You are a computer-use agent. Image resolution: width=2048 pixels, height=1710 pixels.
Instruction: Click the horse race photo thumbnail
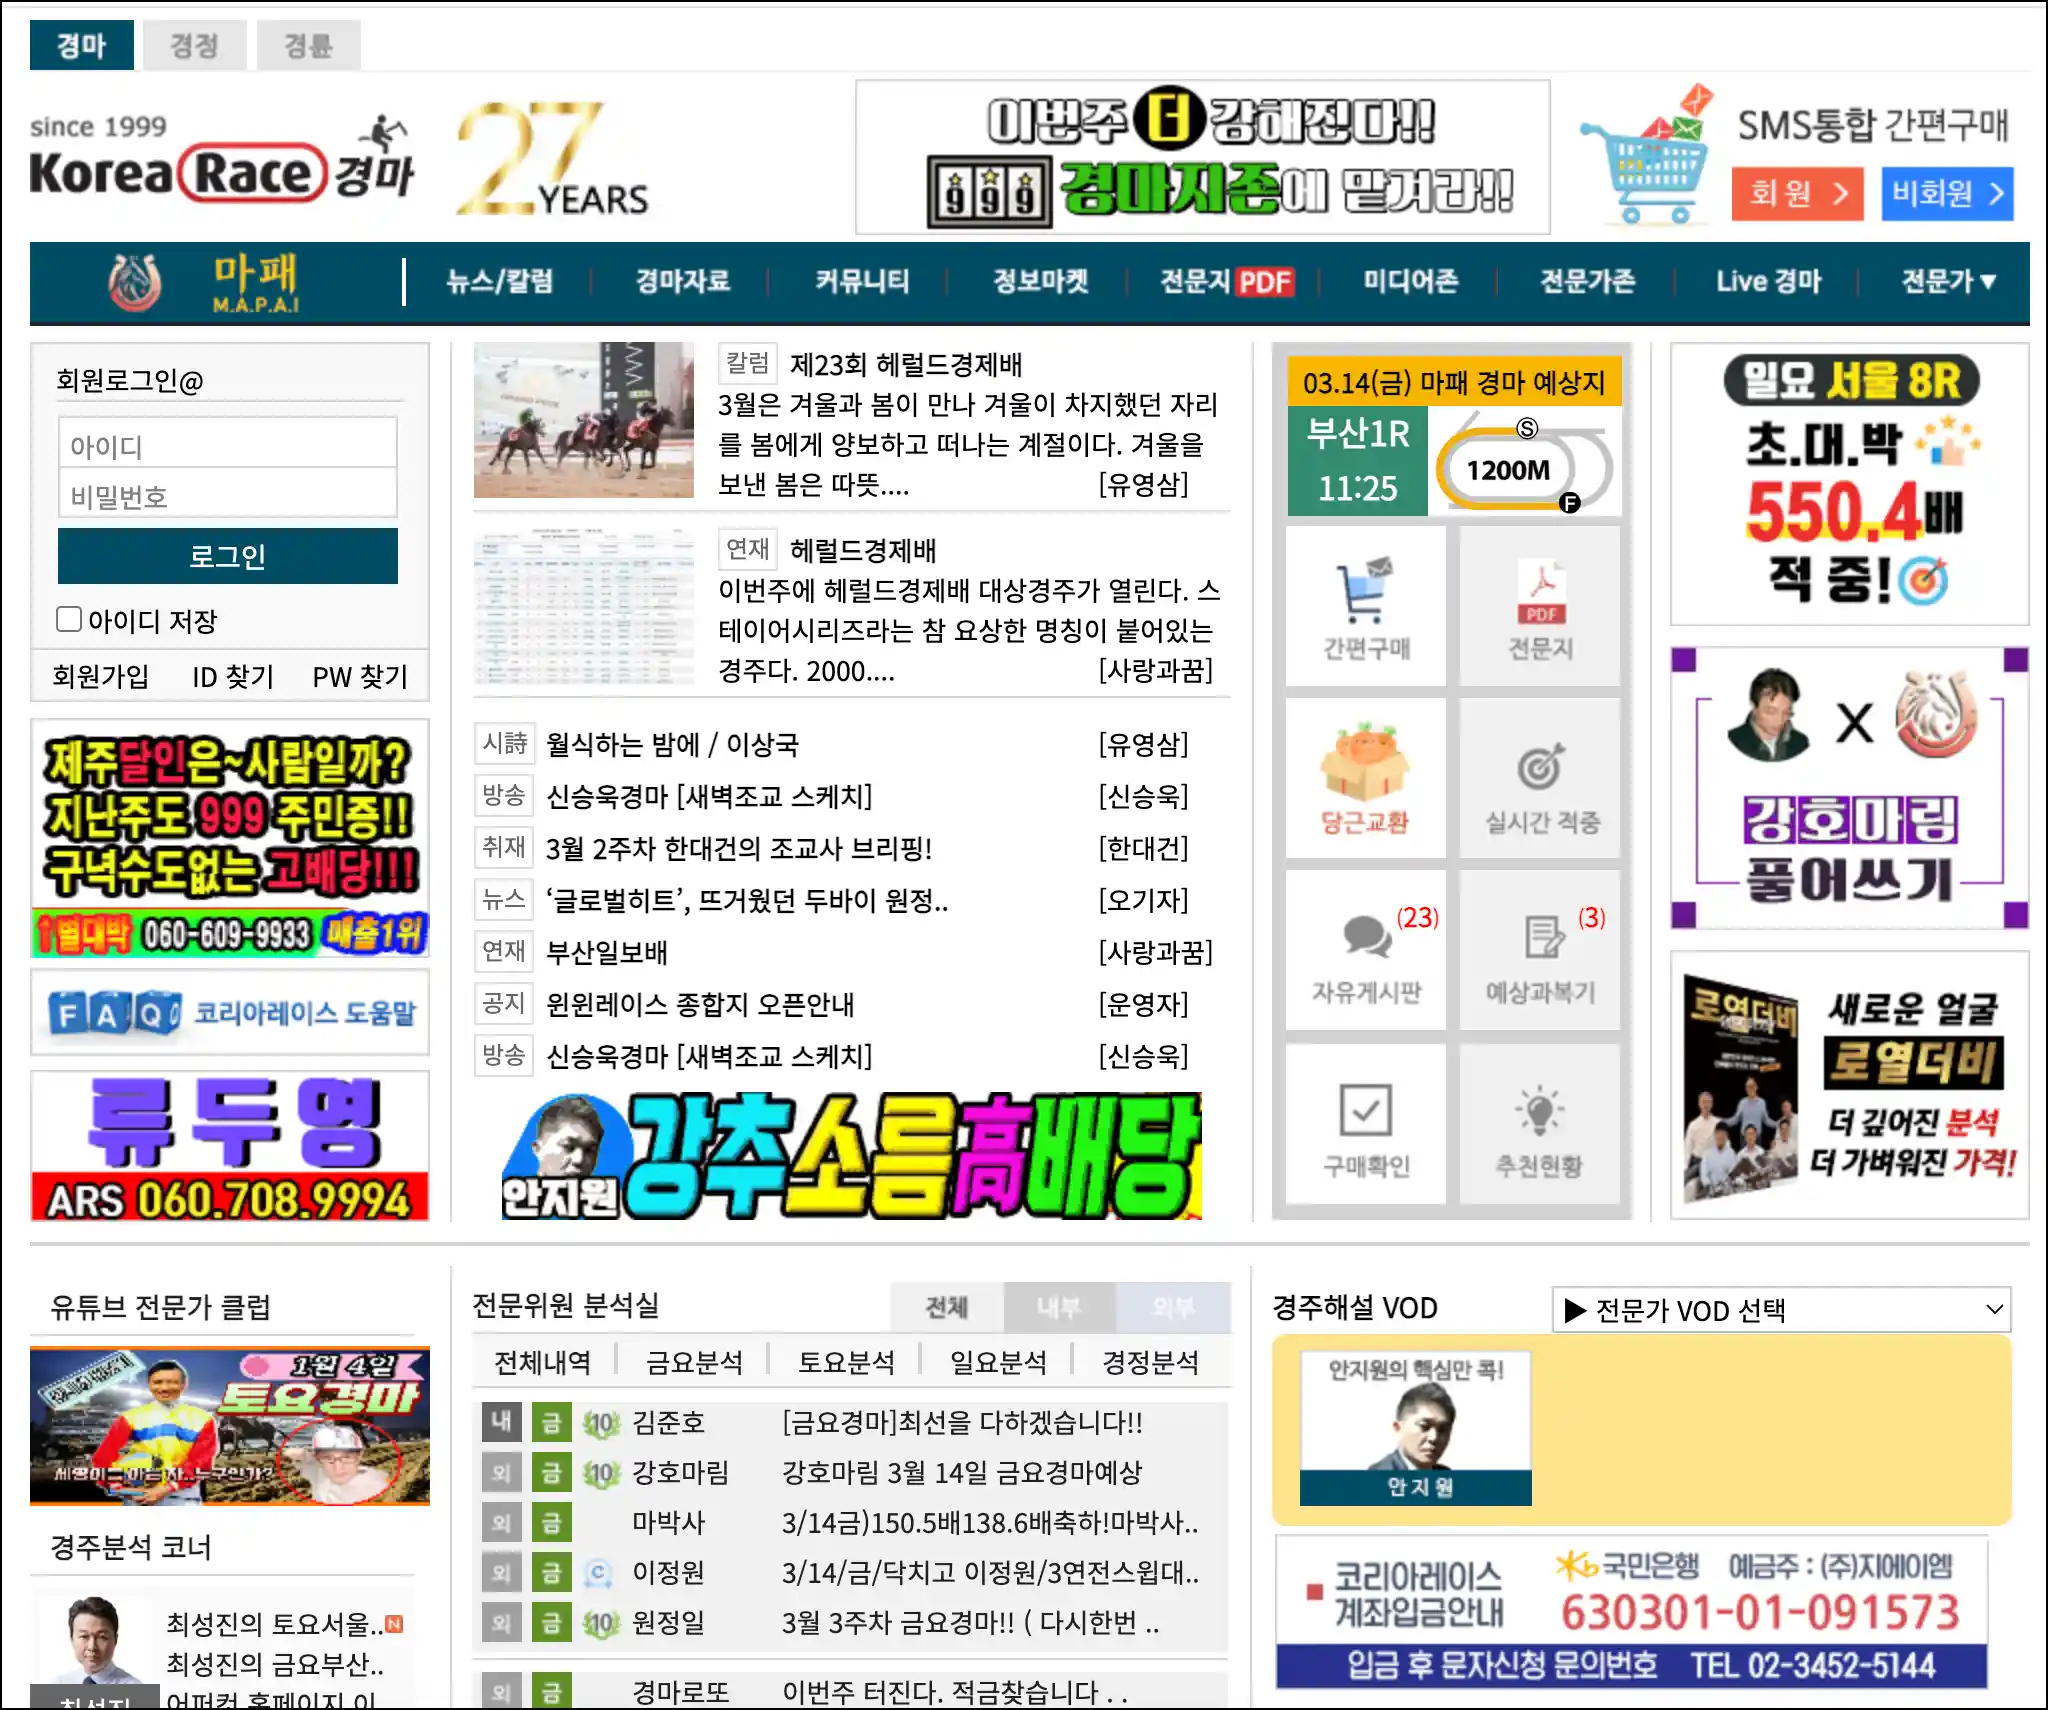click(584, 420)
